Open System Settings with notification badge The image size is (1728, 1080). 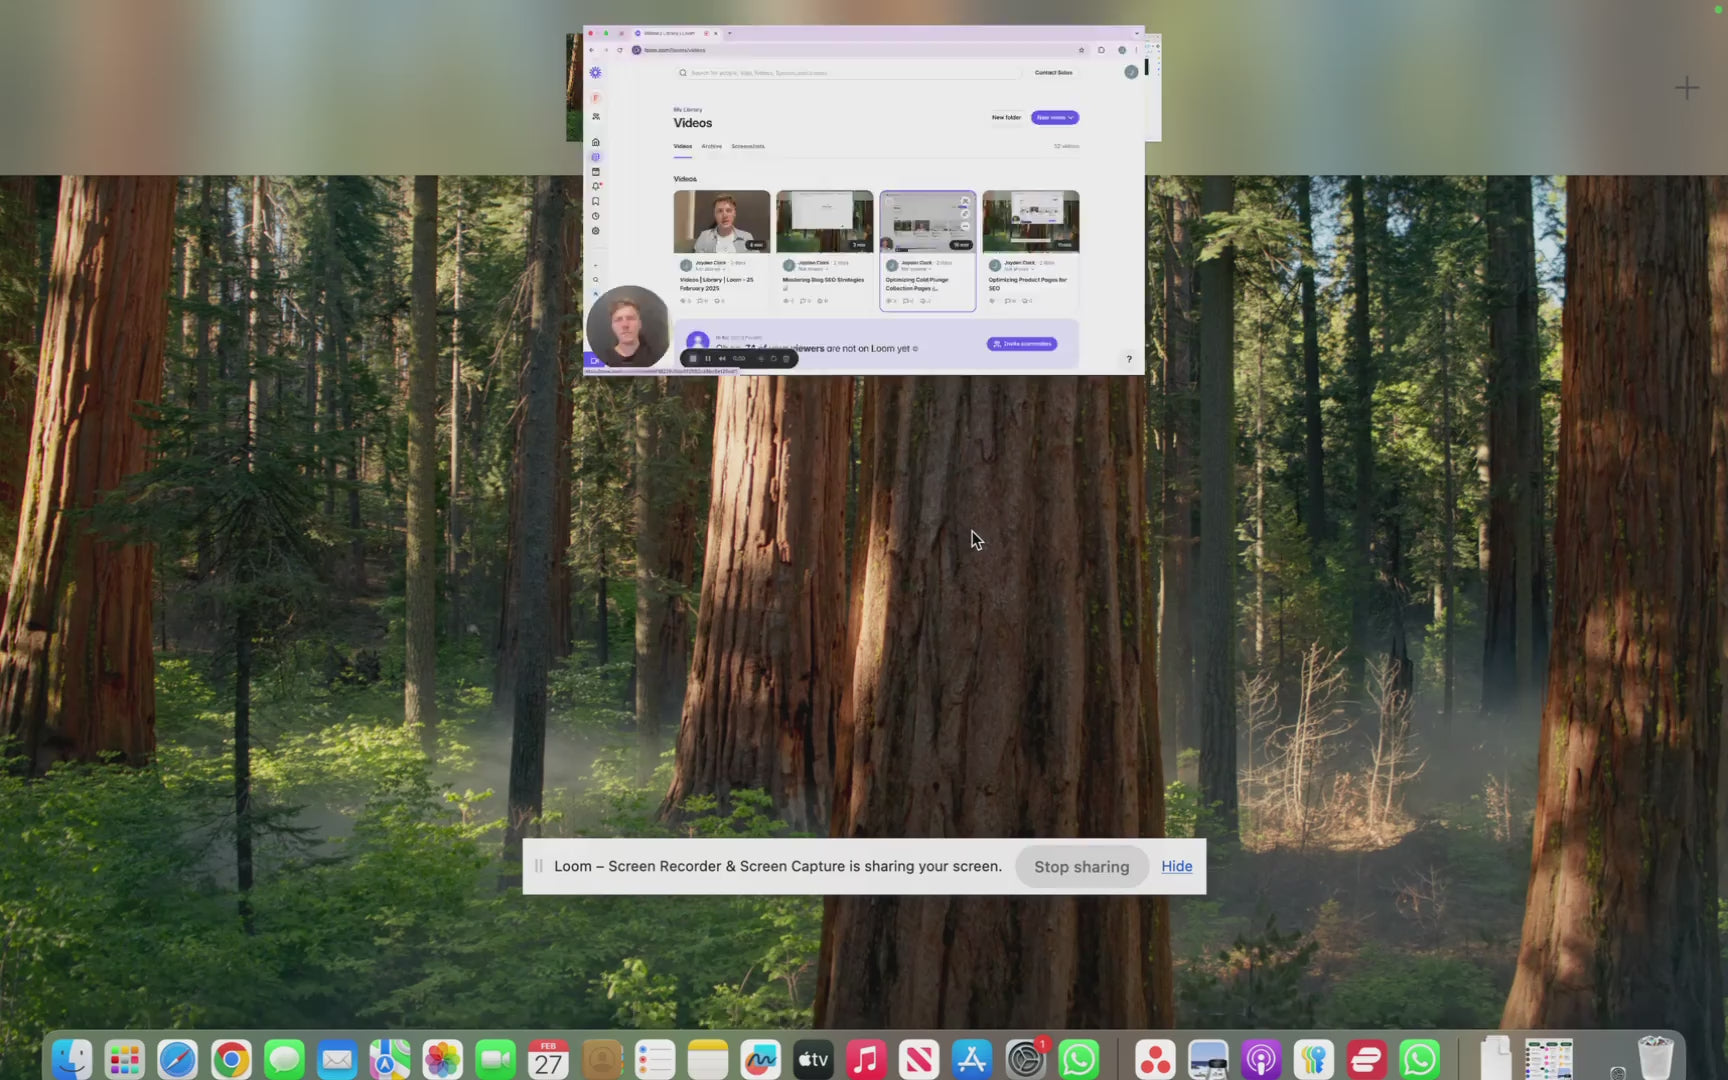click(1025, 1059)
